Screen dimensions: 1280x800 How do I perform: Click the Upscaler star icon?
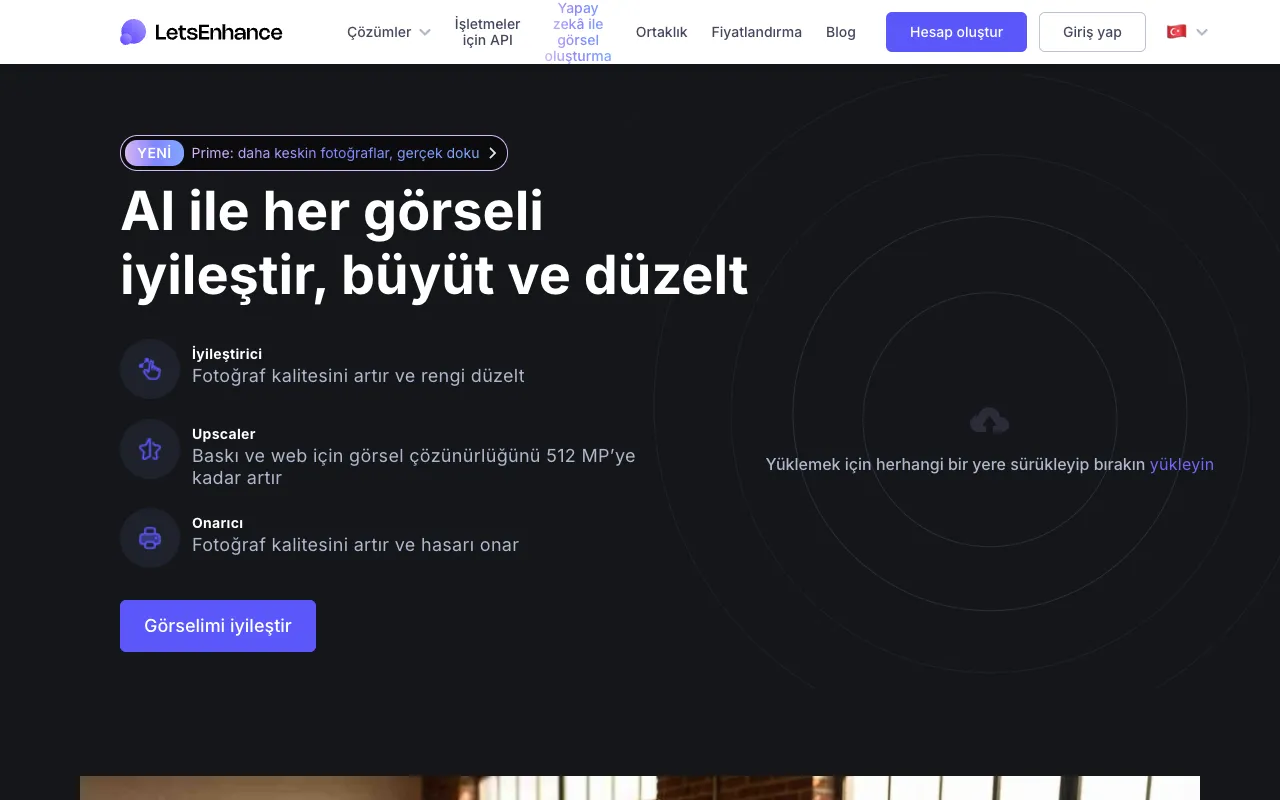149,449
